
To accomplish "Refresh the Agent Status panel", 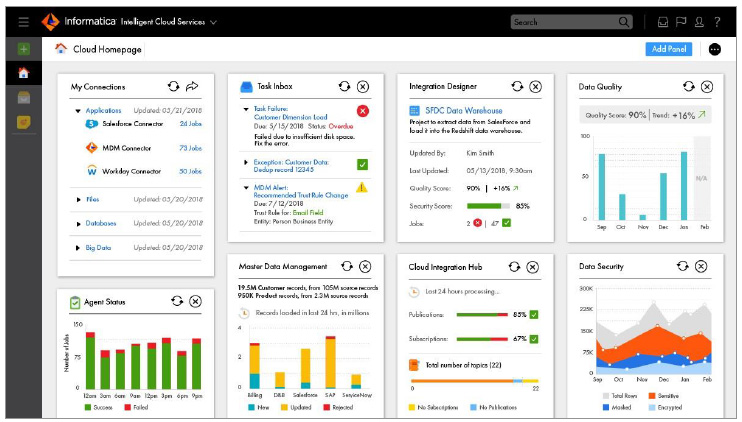I will click(177, 301).
